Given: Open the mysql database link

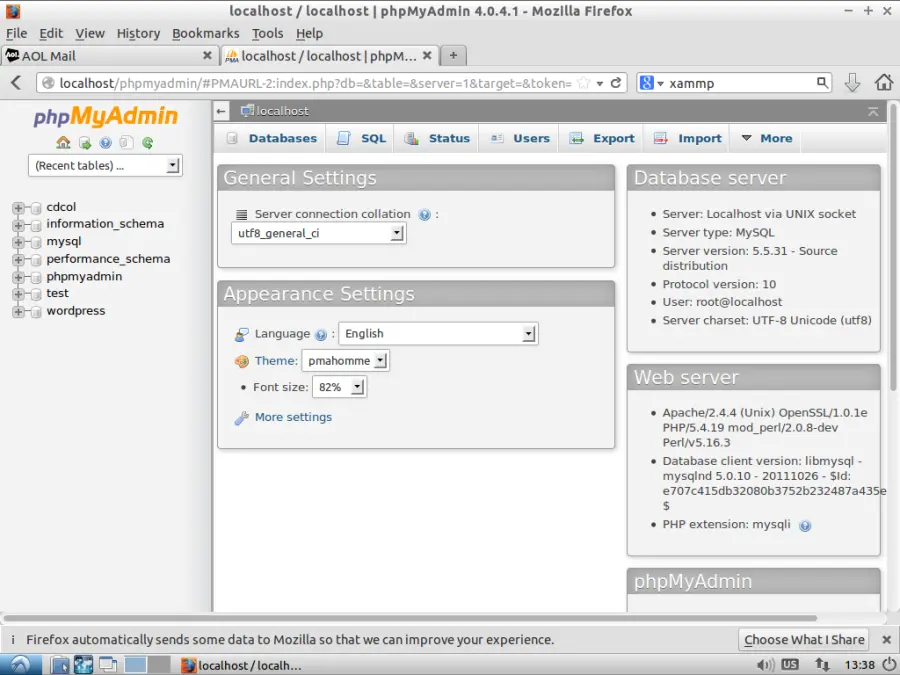Looking at the screenshot, I should tap(64, 242).
